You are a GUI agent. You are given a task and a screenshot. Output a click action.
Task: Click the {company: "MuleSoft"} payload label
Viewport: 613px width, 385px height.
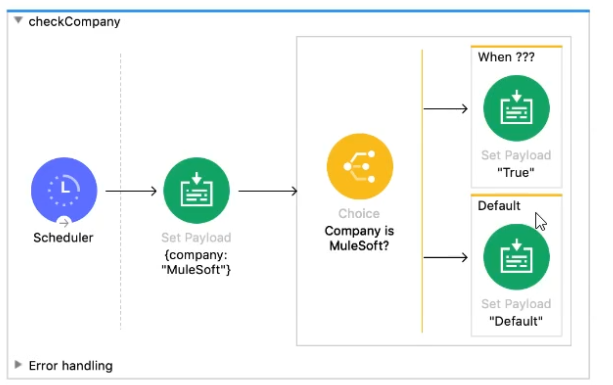[x=196, y=262]
